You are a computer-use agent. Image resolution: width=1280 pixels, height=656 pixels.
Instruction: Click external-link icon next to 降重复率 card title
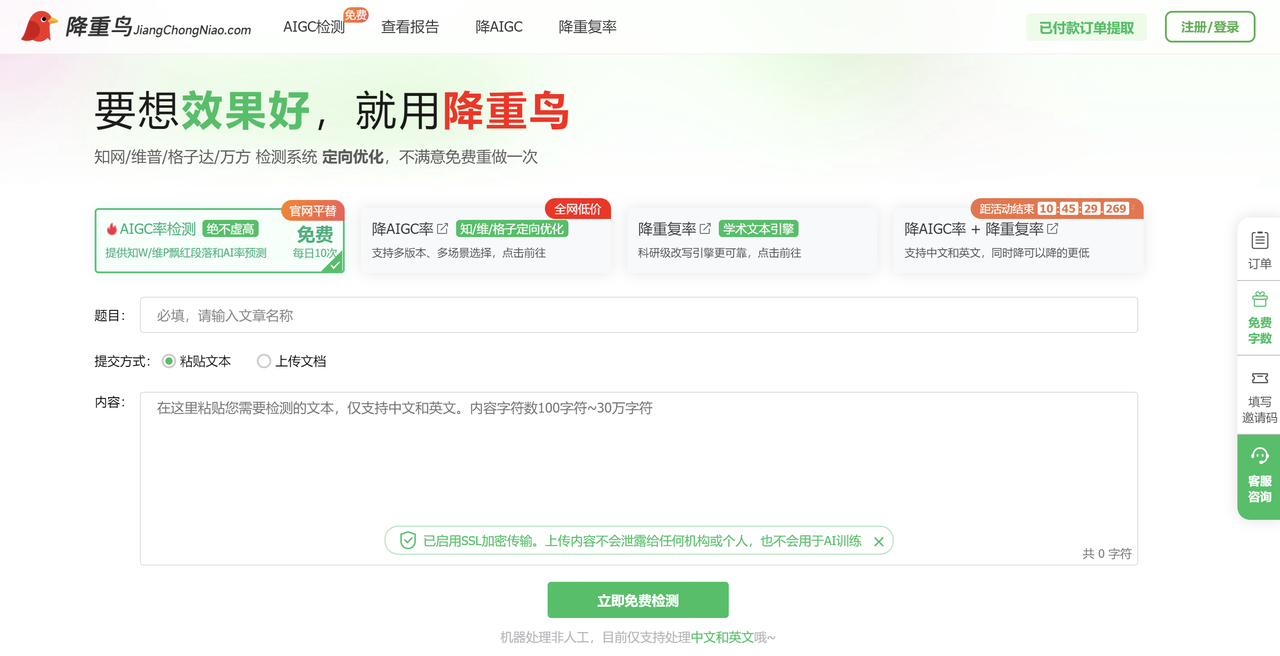pos(705,229)
